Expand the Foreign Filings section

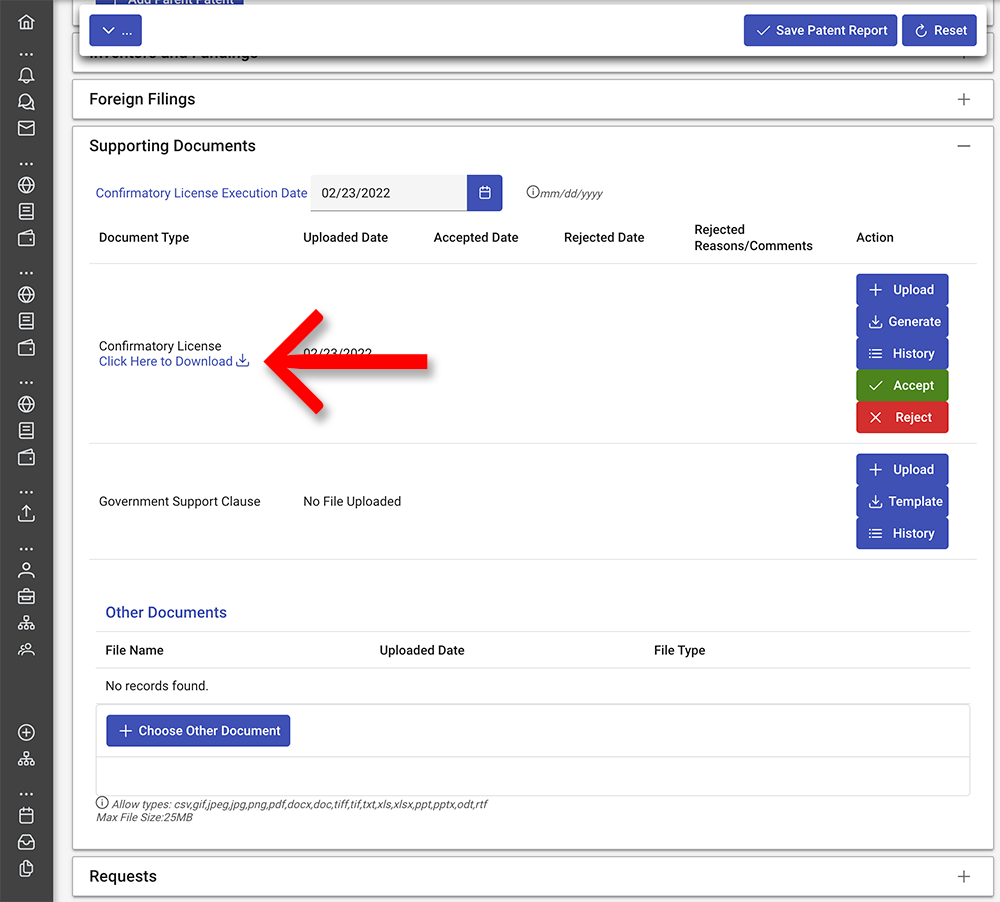(963, 99)
